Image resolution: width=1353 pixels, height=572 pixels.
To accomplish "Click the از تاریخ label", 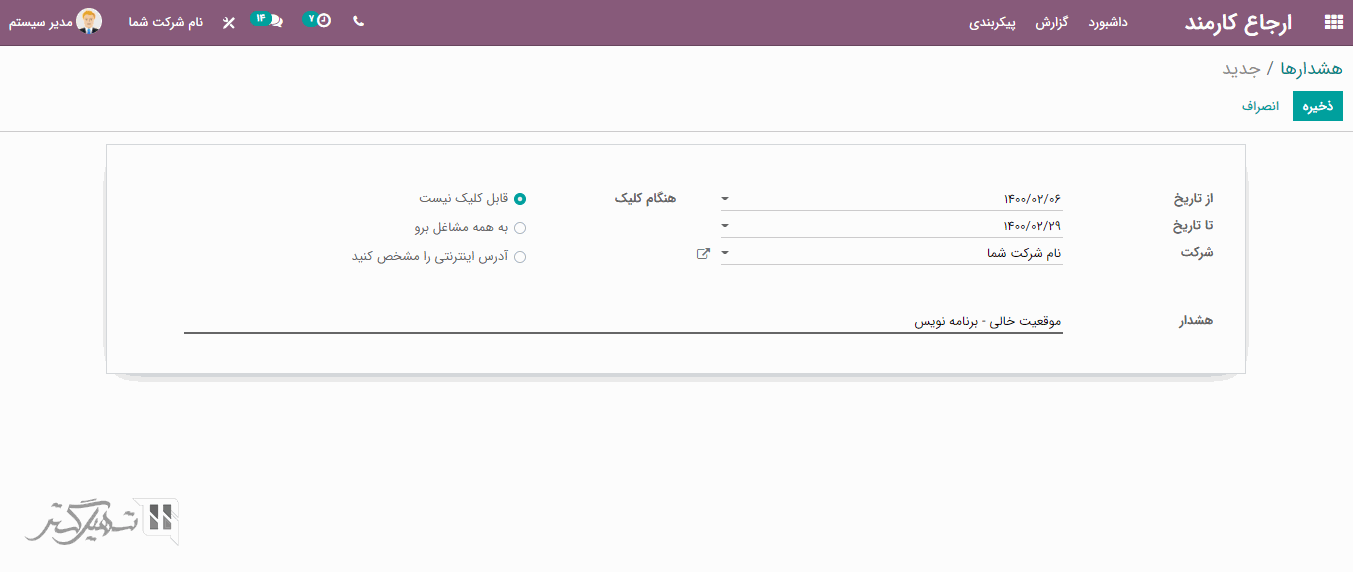I will (1193, 198).
